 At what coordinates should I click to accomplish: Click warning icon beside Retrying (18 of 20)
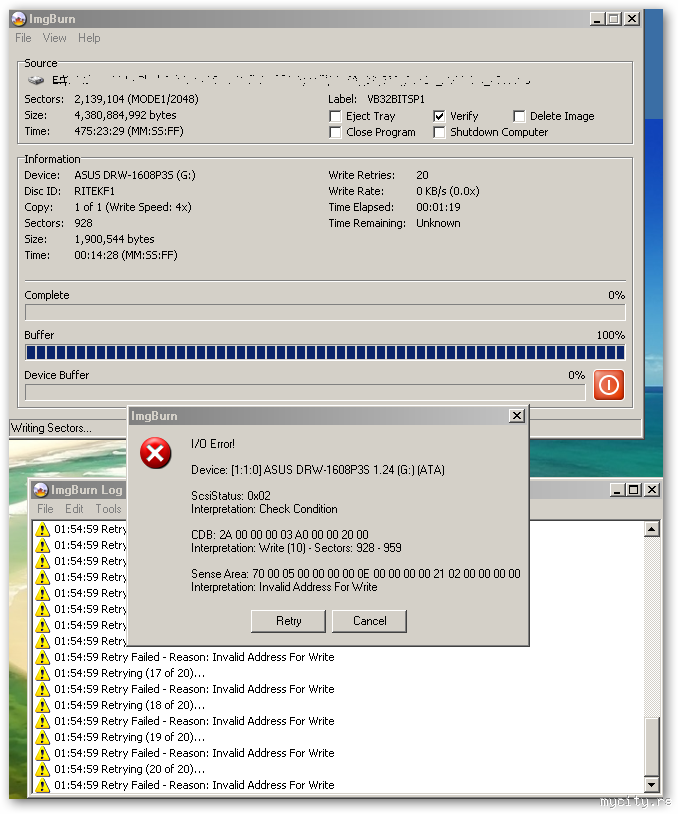tap(42, 706)
